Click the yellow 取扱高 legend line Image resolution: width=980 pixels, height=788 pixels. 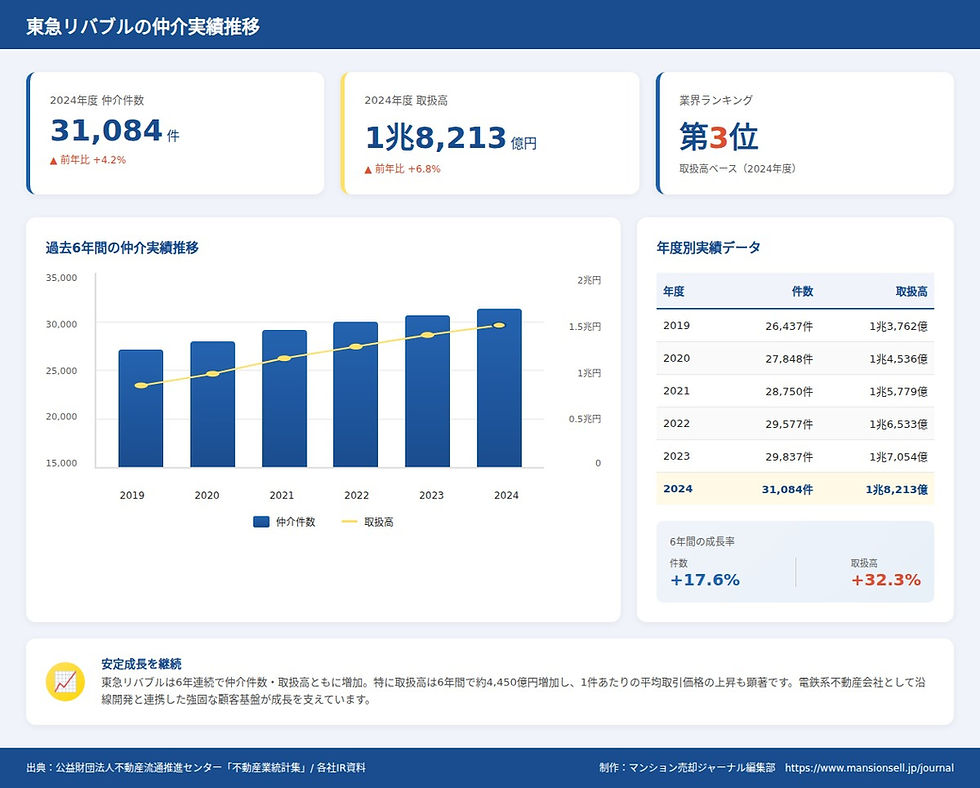tap(349, 522)
